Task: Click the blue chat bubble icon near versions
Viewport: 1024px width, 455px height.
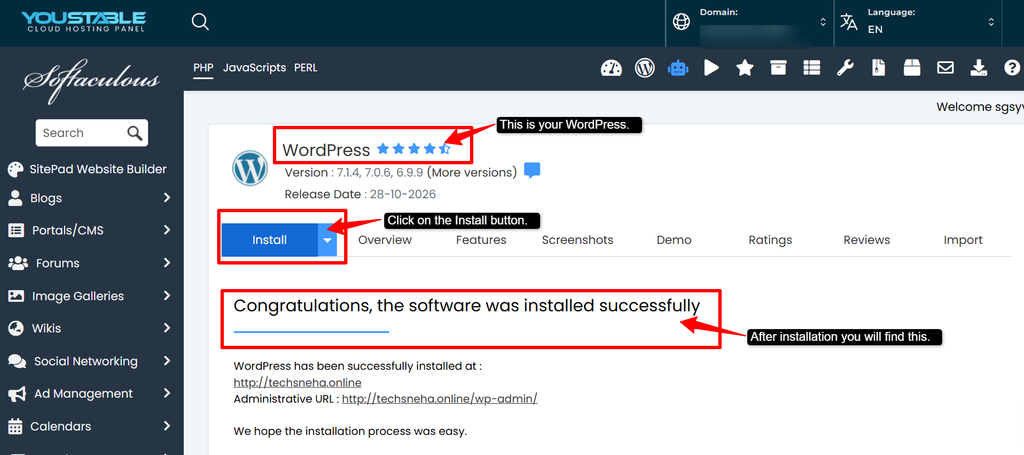Action: [532, 171]
